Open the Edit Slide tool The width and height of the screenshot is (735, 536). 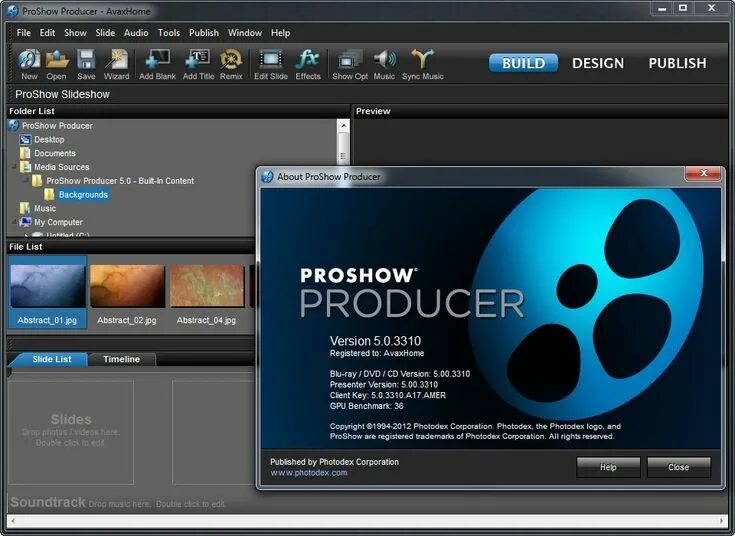coord(271,64)
